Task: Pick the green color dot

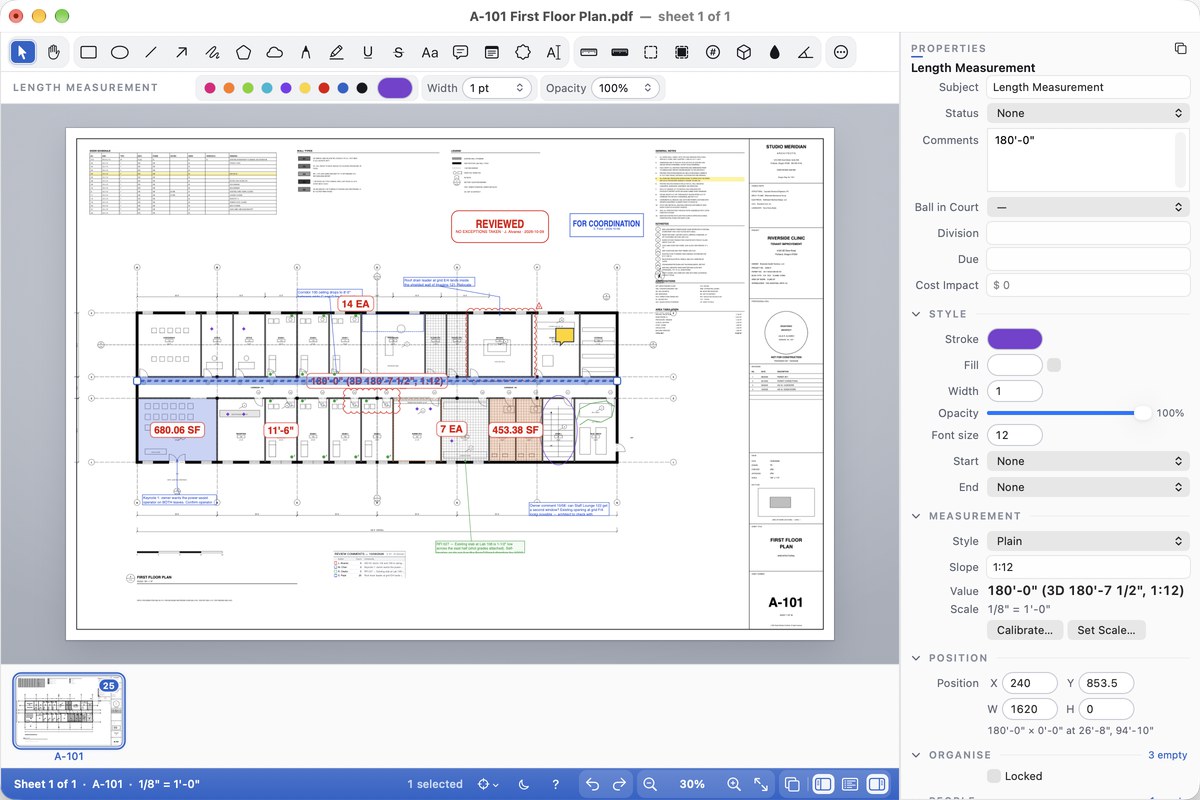Action: click(x=248, y=88)
